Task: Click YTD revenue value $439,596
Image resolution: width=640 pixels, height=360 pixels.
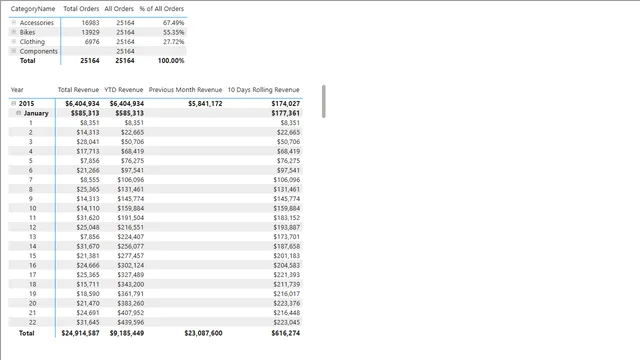Action: click(131, 322)
